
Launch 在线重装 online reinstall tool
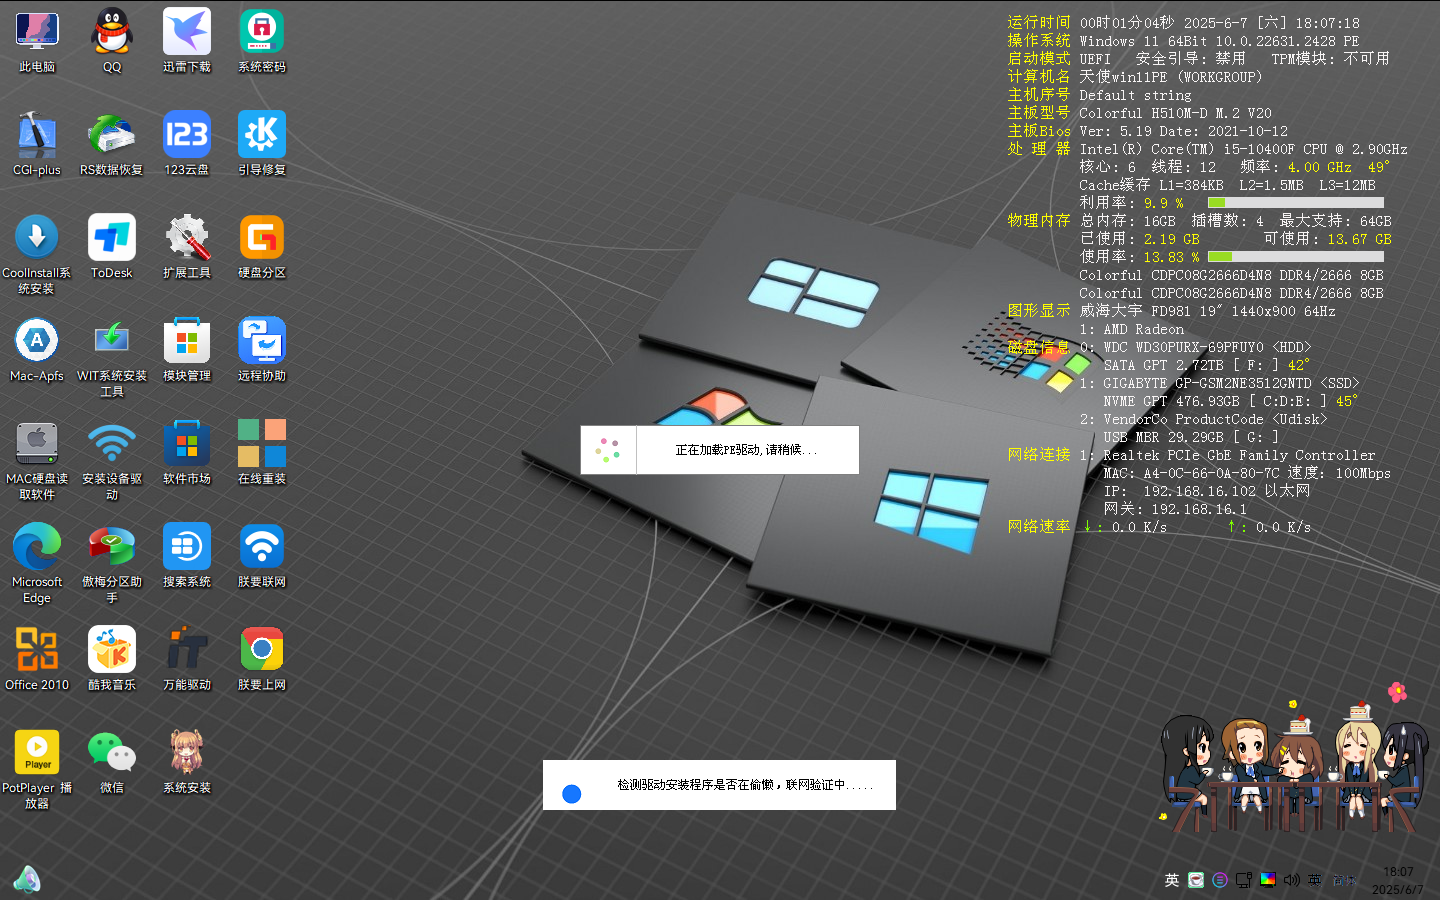tap(261, 443)
